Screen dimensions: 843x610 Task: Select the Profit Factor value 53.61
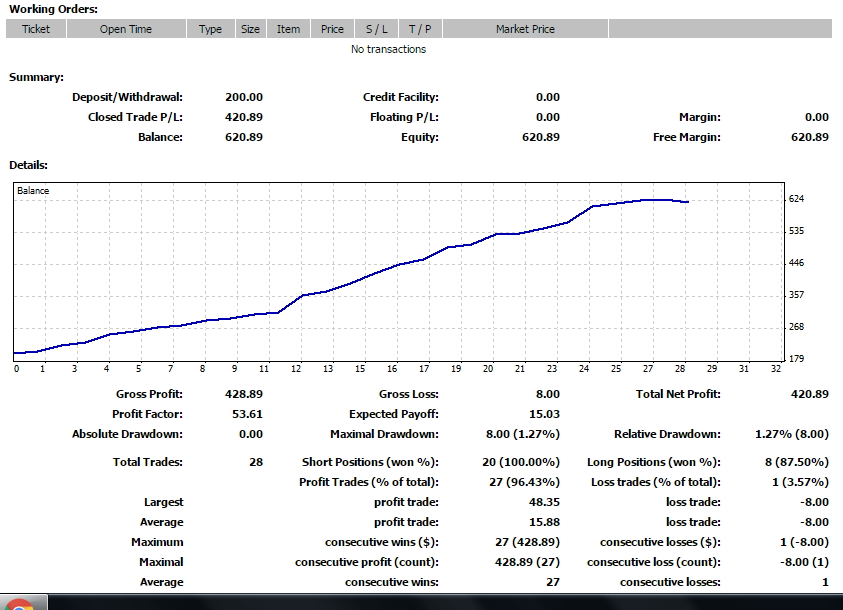coord(244,414)
